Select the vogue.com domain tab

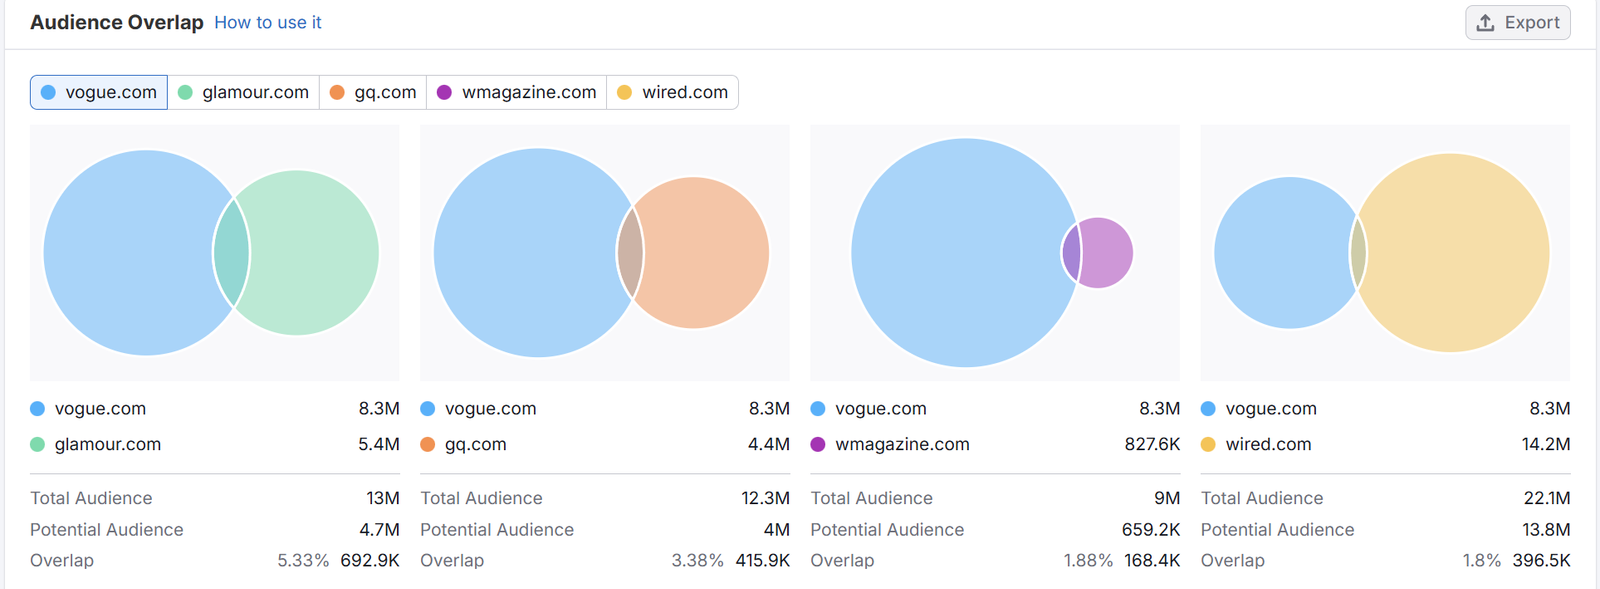pos(99,92)
